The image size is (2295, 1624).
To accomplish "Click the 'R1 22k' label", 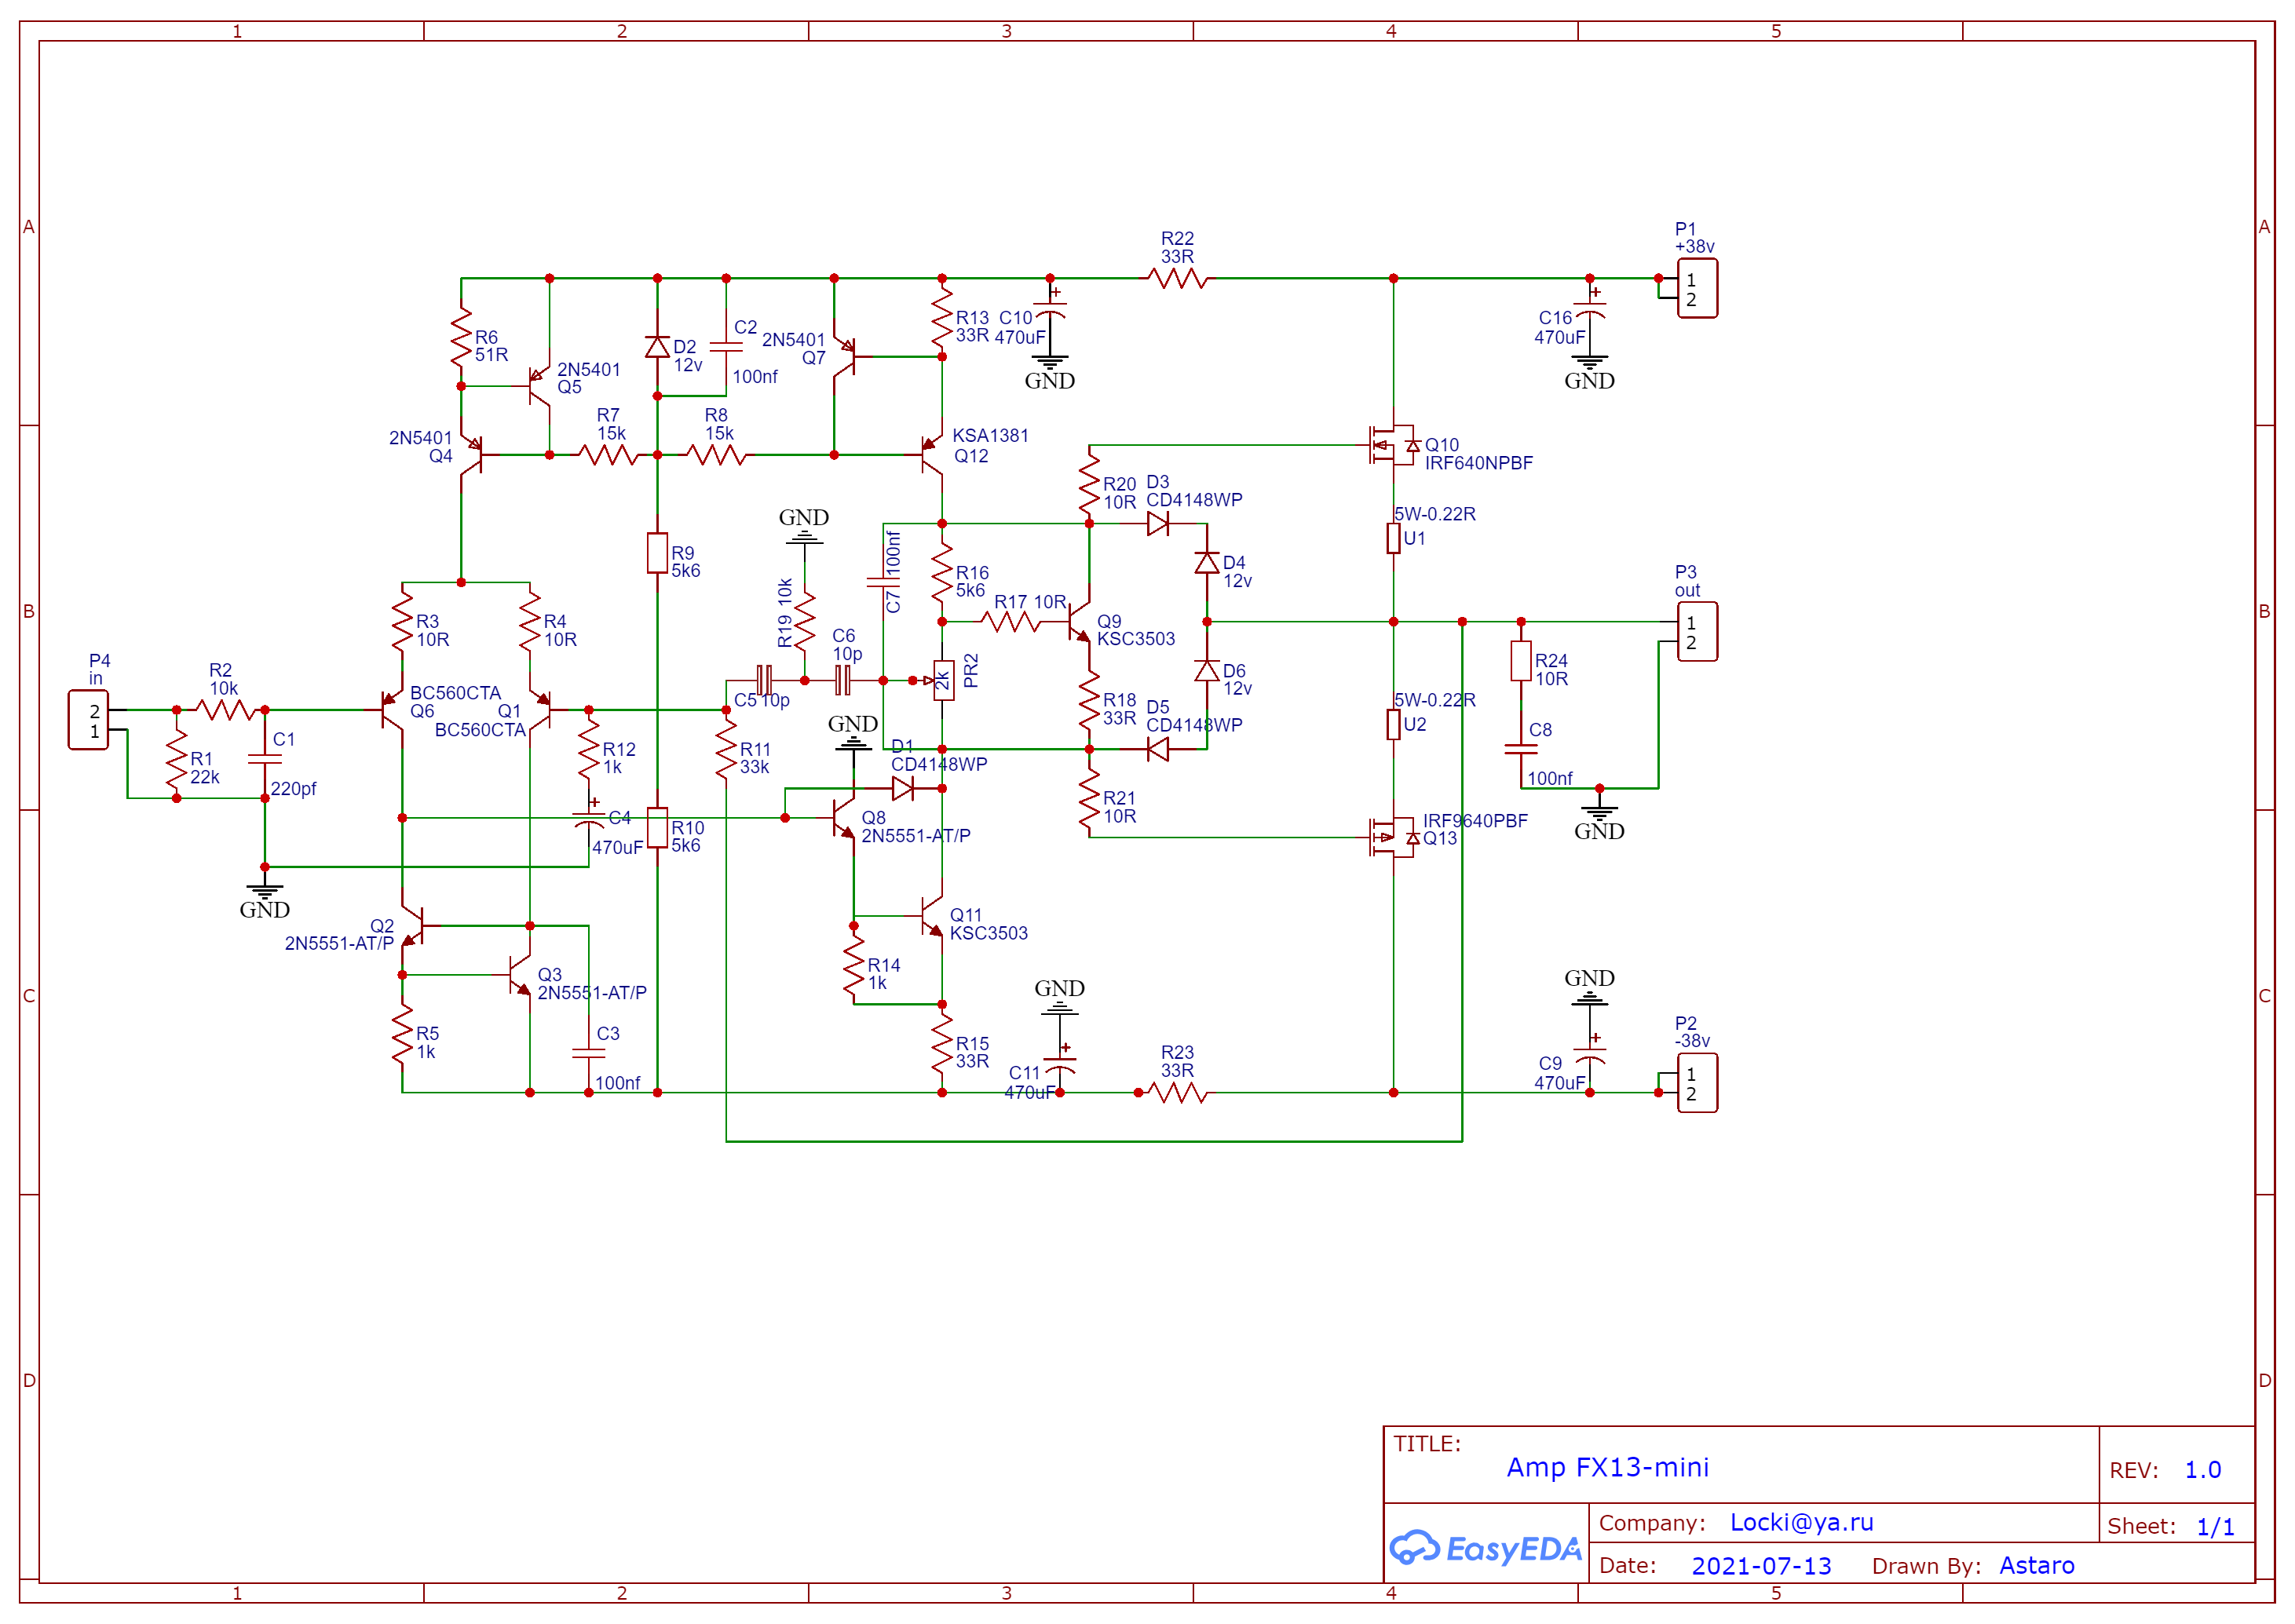I will point(205,768).
